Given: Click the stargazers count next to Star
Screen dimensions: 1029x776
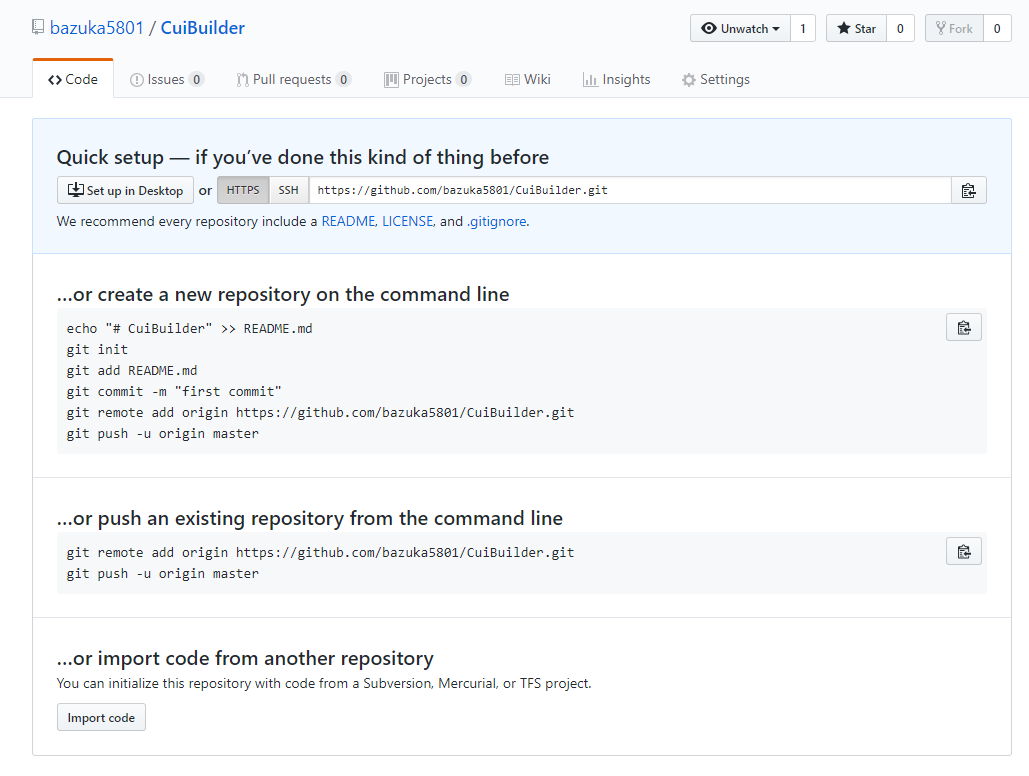Looking at the screenshot, I should (900, 28).
